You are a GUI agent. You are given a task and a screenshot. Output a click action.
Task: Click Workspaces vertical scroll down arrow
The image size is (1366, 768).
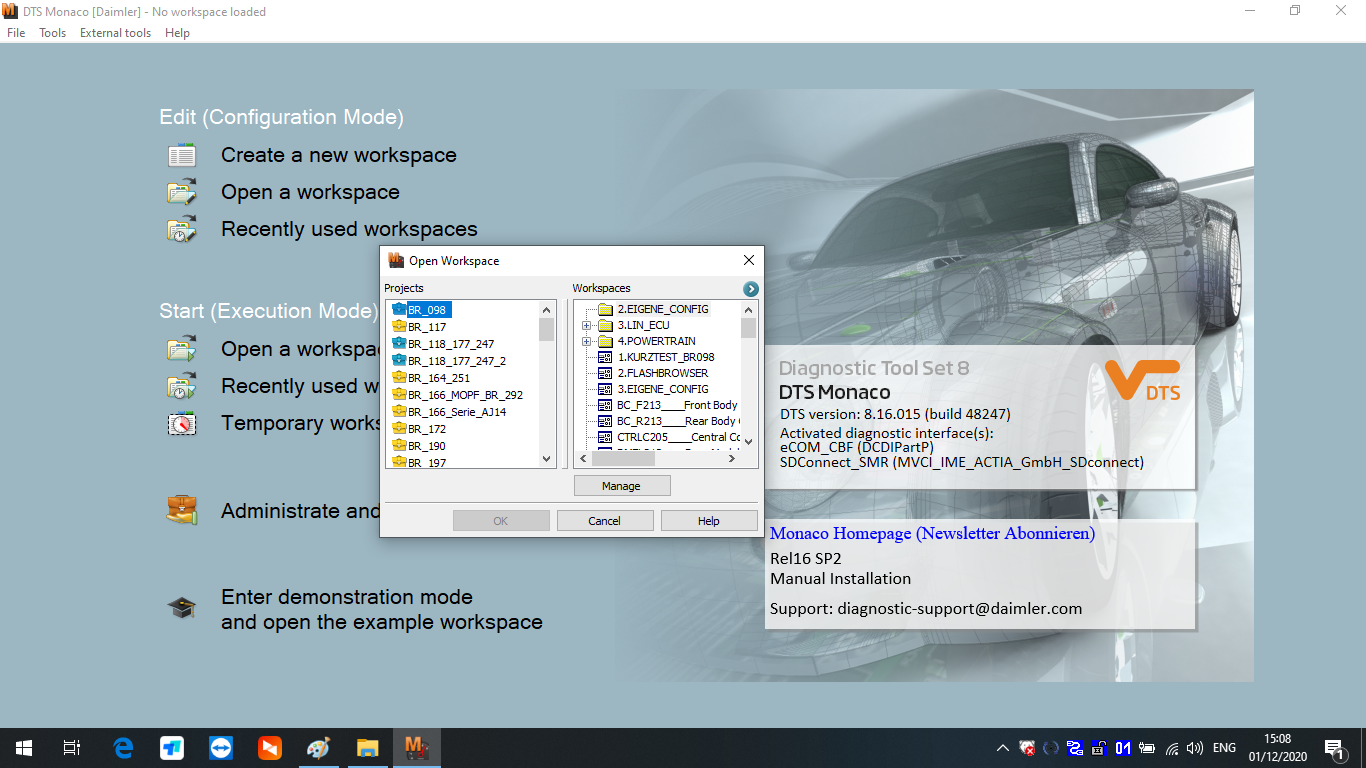(749, 441)
